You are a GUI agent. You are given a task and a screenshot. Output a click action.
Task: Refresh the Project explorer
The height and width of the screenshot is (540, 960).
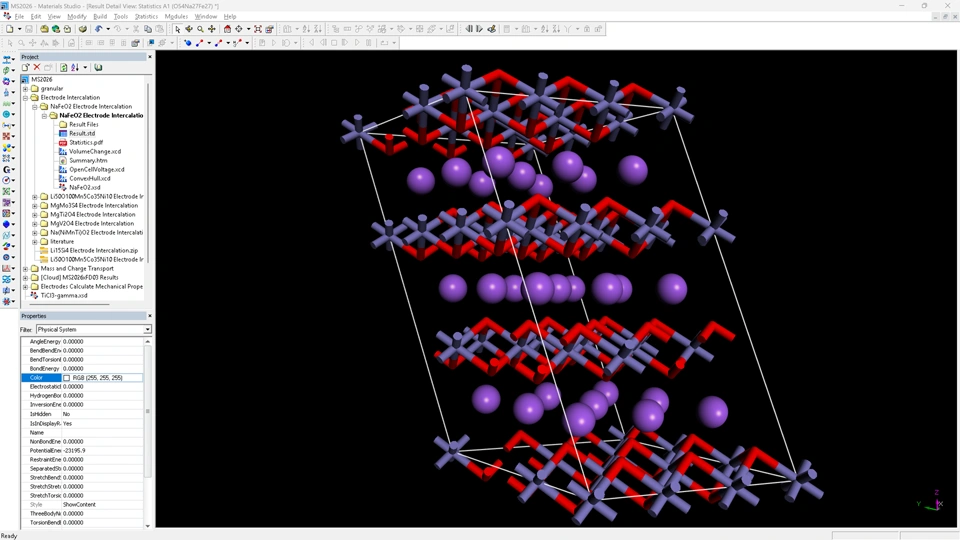64,67
